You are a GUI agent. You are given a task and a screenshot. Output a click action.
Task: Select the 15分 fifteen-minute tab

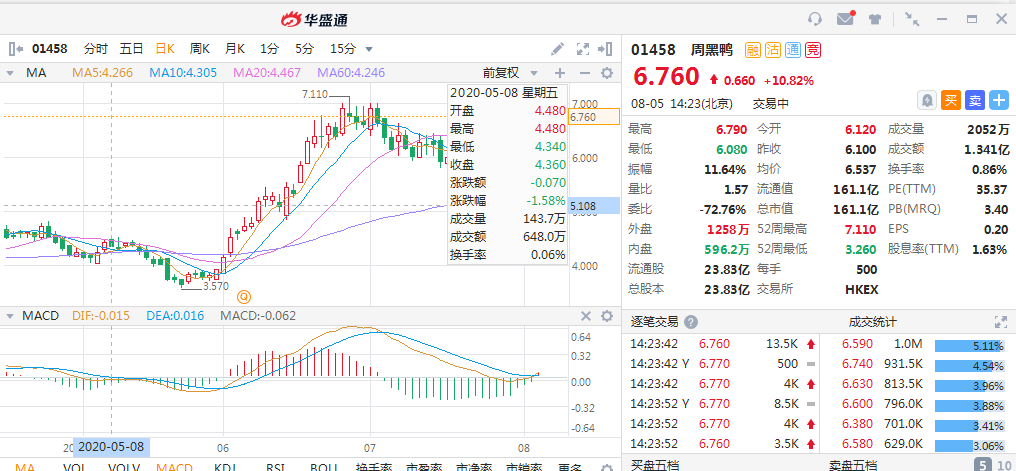tap(343, 49)
